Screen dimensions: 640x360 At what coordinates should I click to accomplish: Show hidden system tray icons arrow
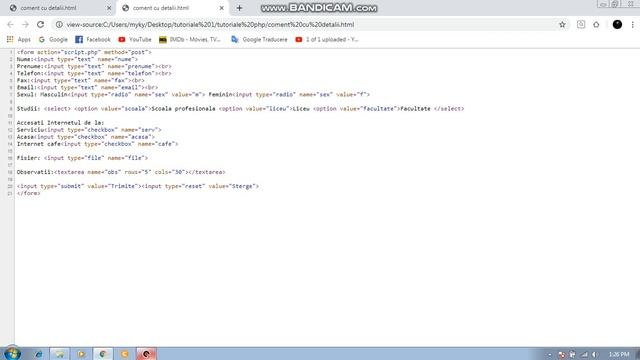pos(549,355)
